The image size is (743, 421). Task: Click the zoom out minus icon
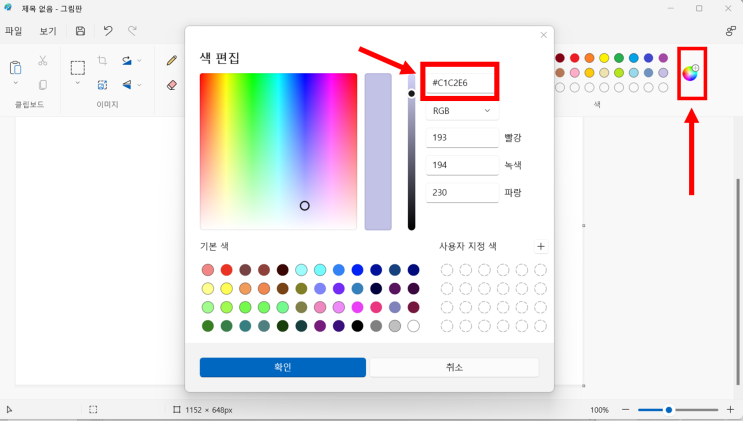pyautogui.click(x=625, y=410)
